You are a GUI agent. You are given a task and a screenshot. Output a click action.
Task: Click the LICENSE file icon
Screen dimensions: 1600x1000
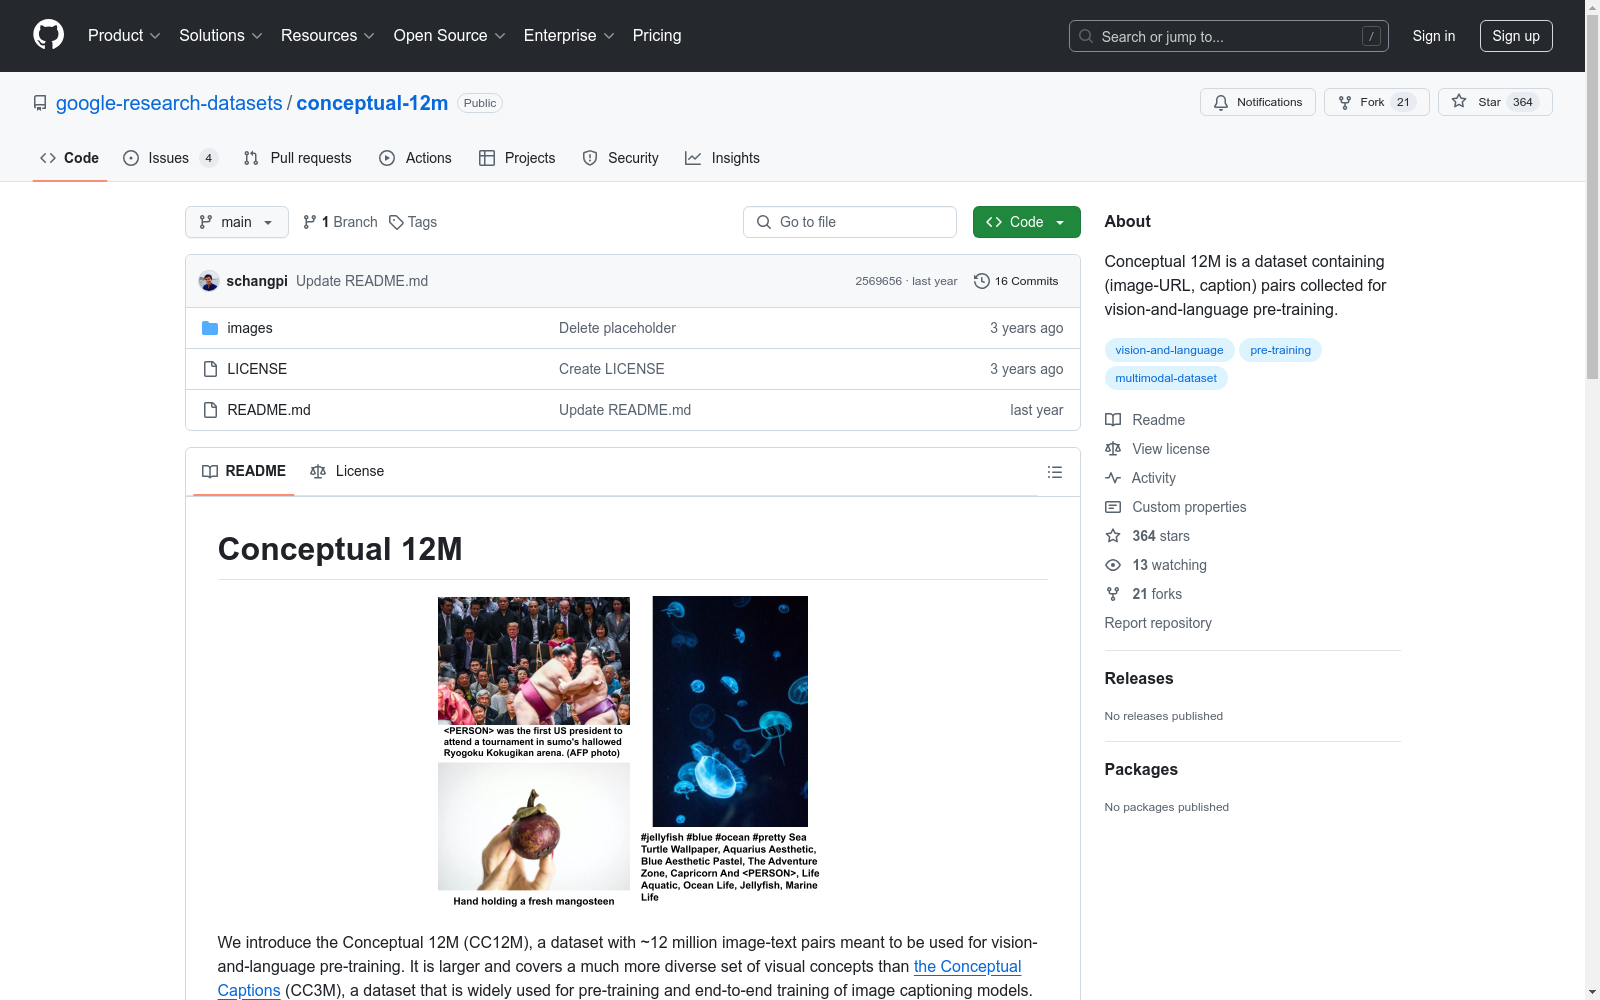210,369
